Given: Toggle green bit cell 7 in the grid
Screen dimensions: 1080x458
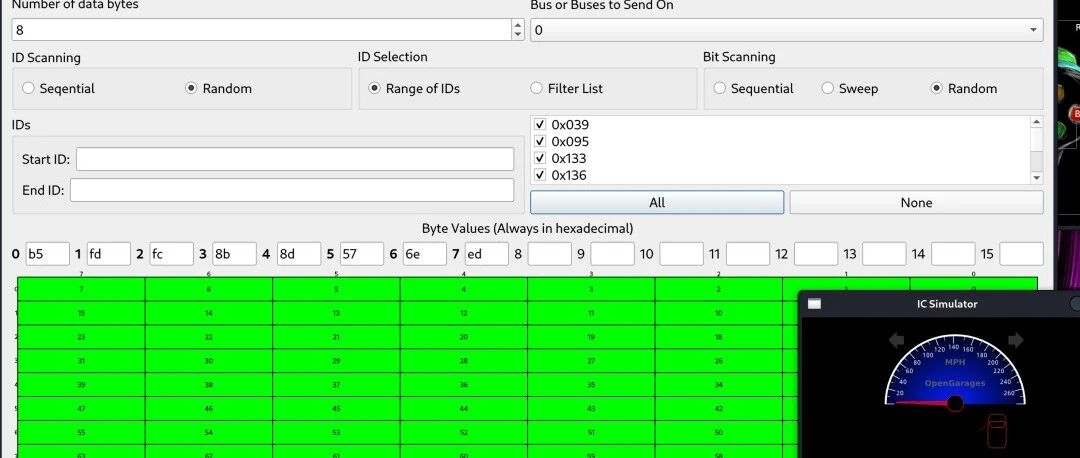Looking at the screenshot, I should [x=81, y=289].
